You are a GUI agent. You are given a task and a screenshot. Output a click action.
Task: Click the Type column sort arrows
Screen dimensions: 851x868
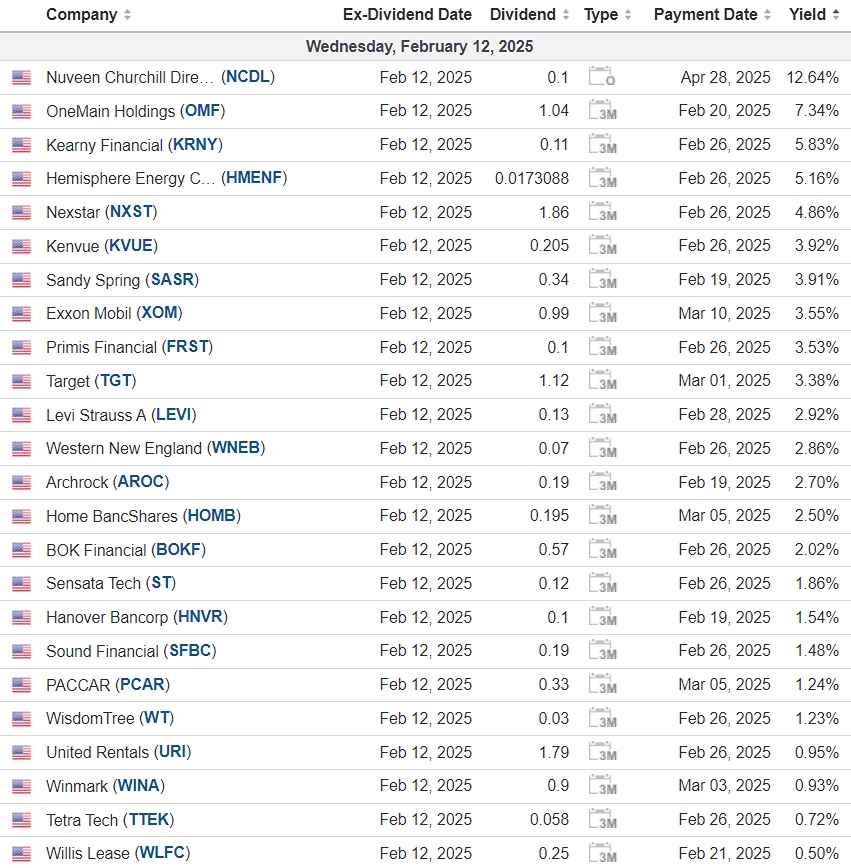pyautogui.click(x=628, y=15)
